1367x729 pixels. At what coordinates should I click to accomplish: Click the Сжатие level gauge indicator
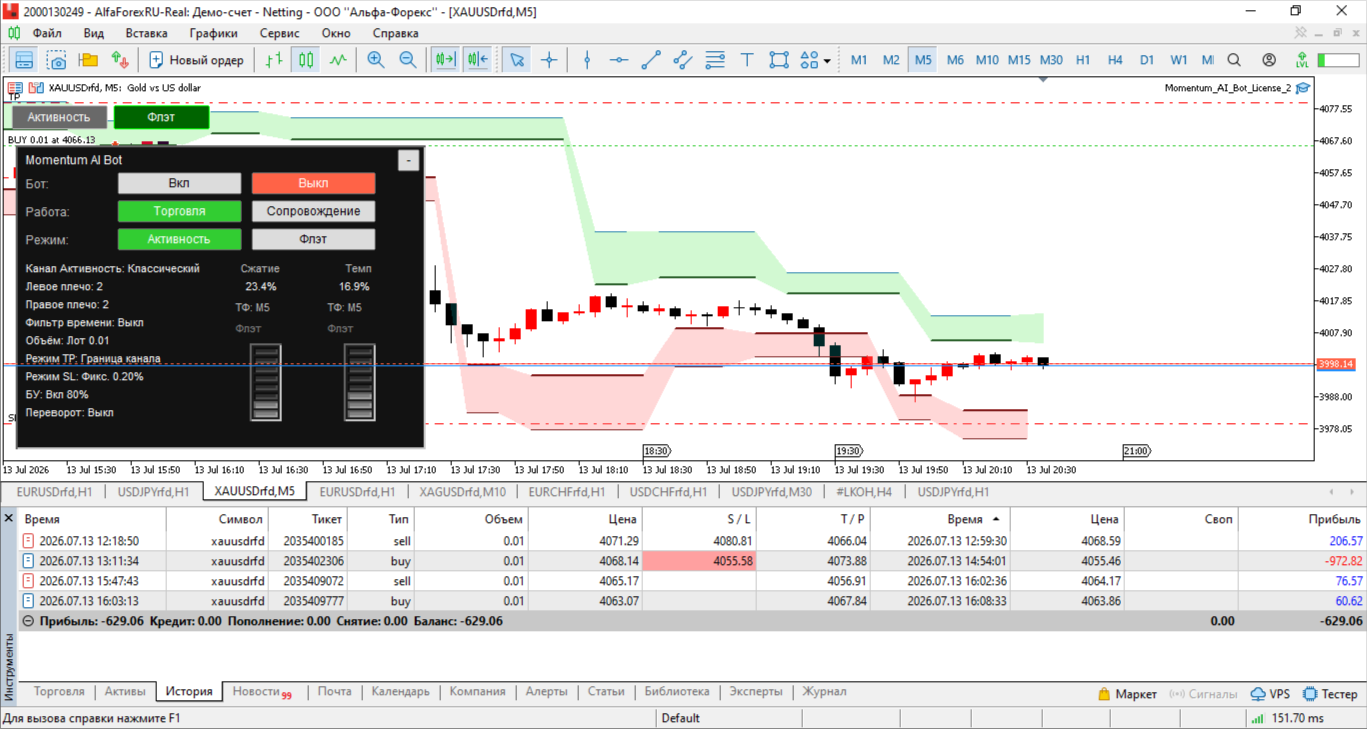tap(265, 382)
